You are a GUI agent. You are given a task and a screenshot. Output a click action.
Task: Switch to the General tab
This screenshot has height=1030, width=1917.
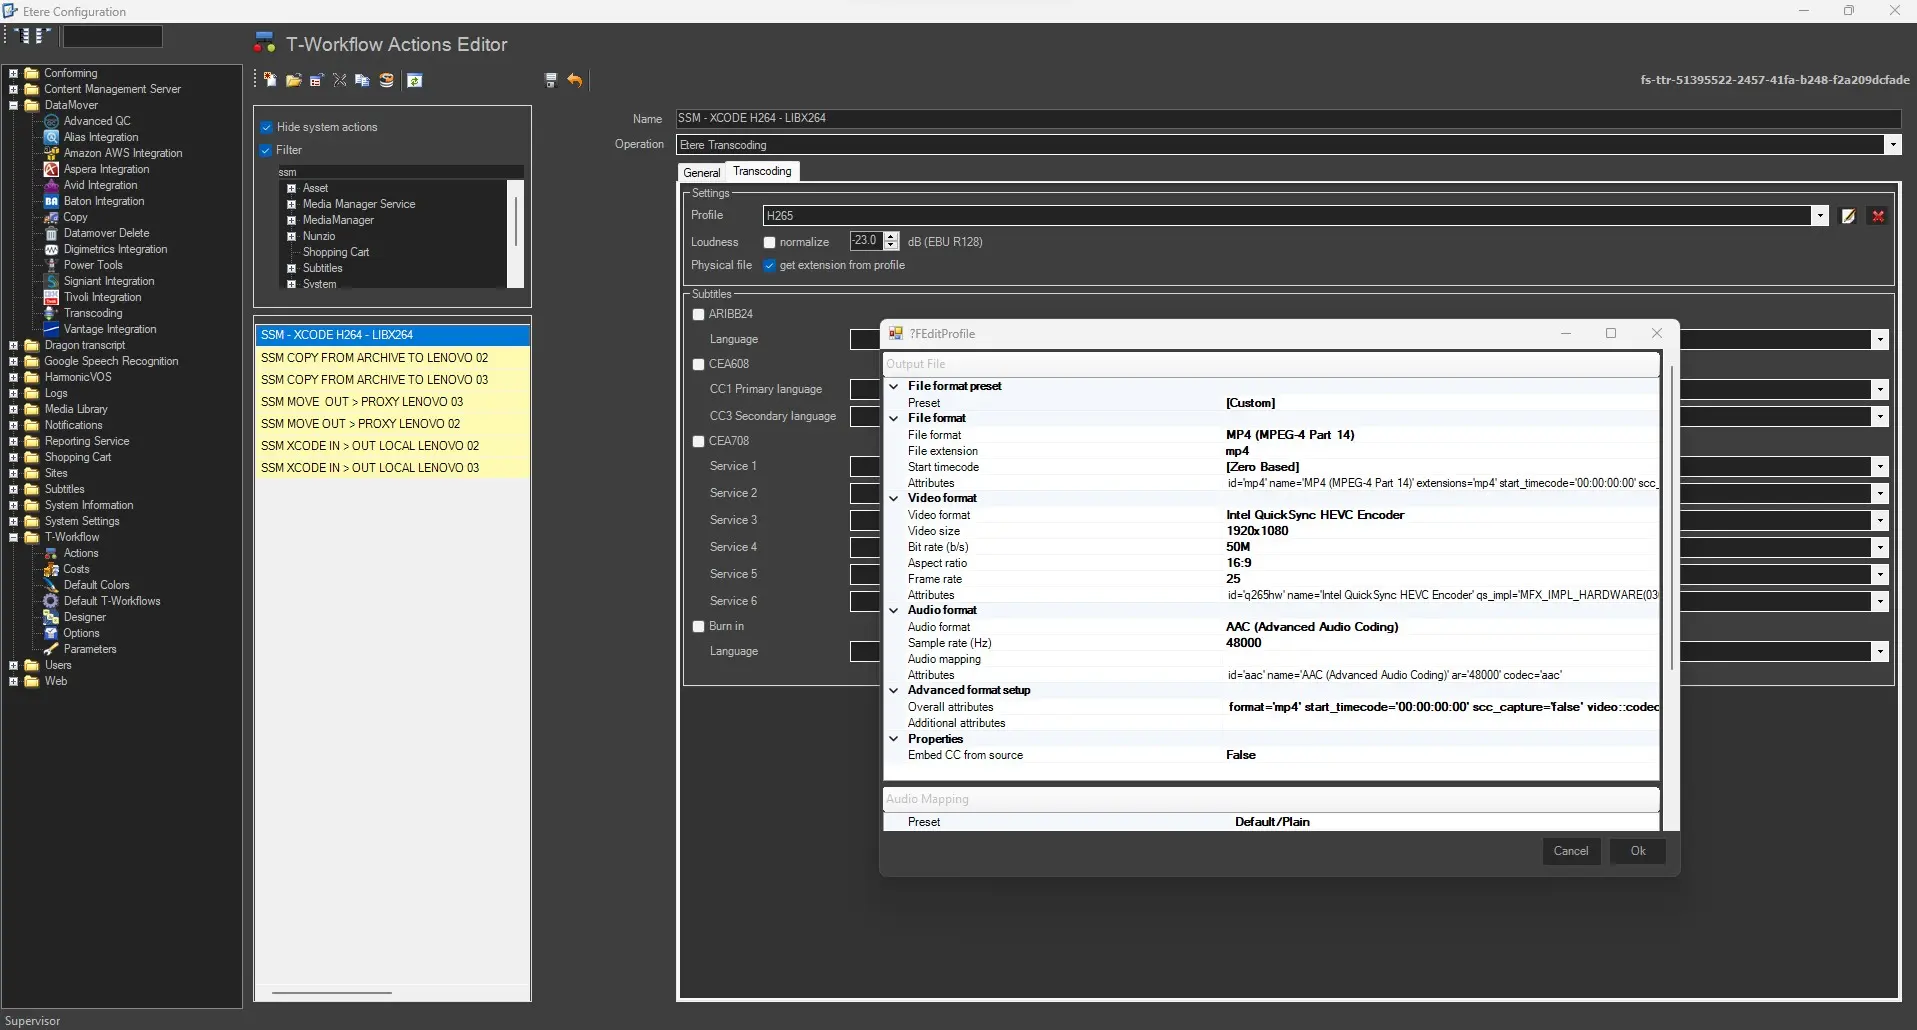[701, 172]
